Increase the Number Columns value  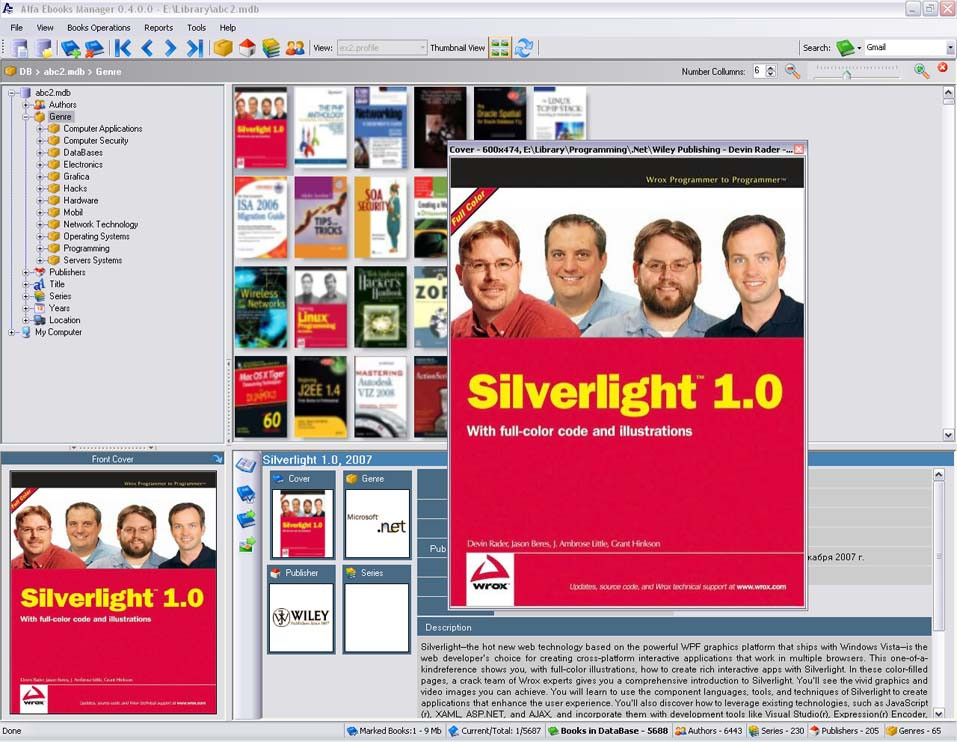click(x=771, y=68)
